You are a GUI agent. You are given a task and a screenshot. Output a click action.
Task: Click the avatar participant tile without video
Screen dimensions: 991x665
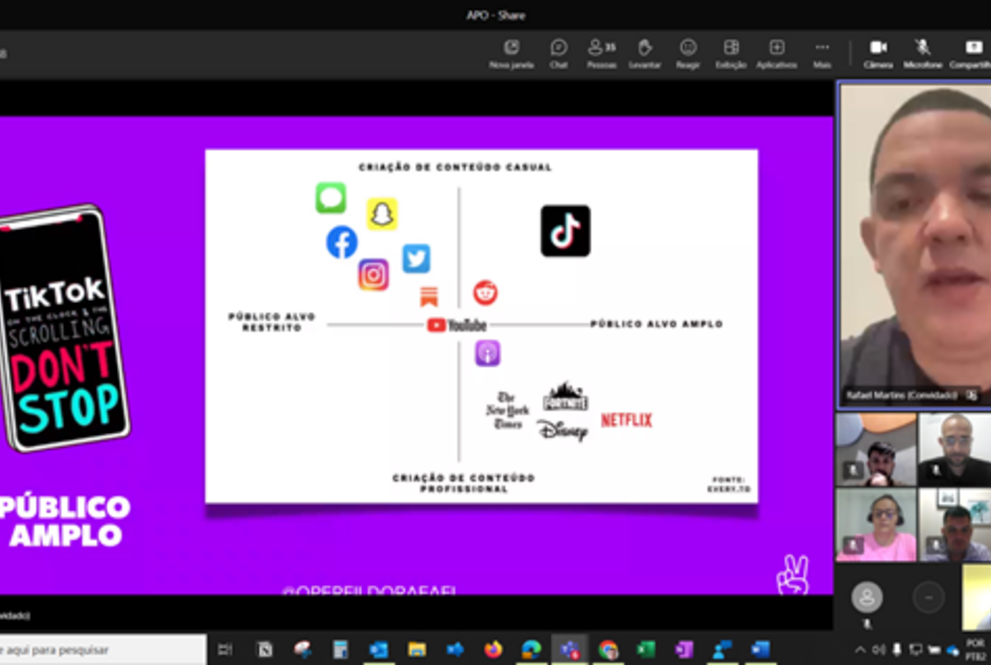point(866,598)
